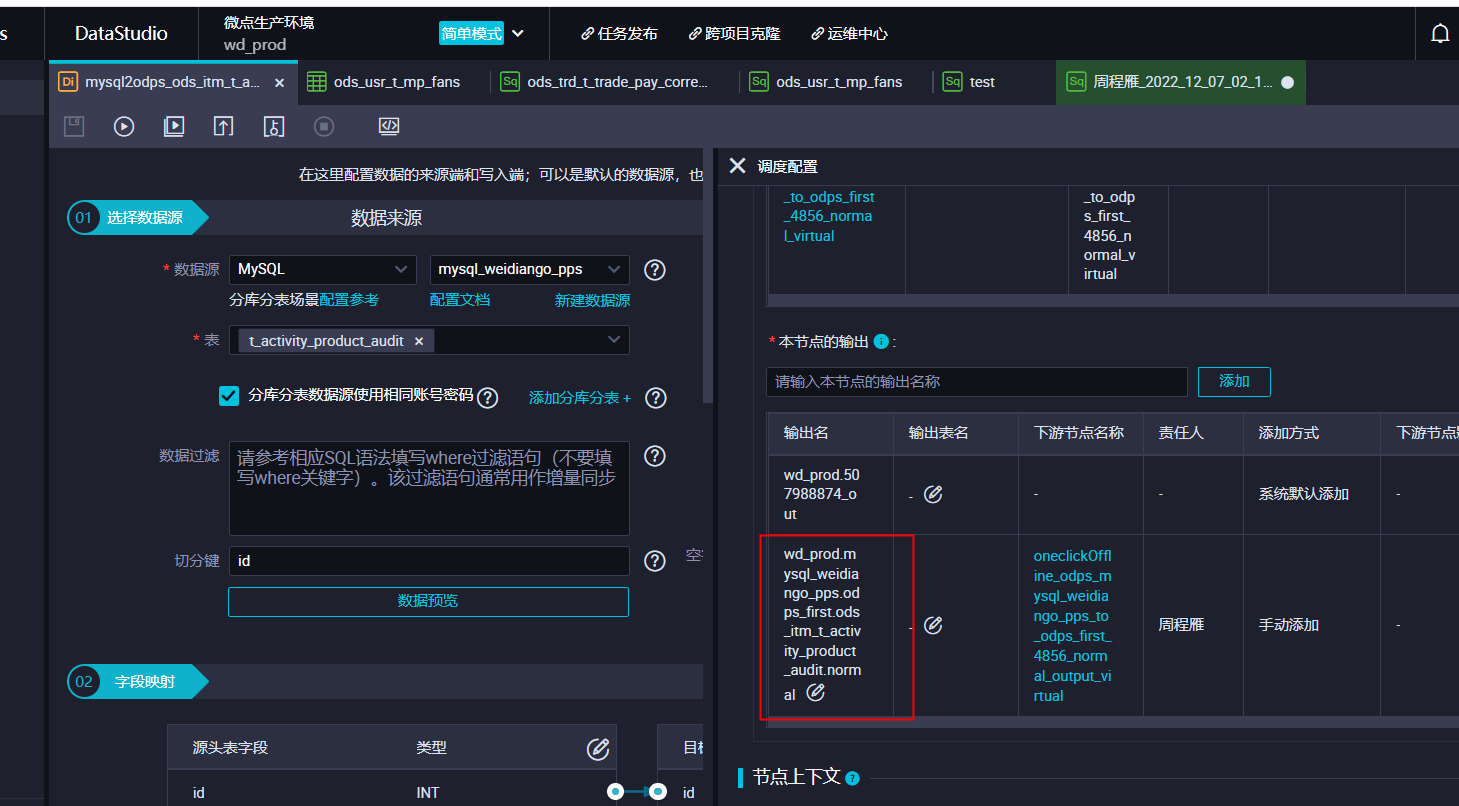Screen dimensions: 1459x806
Task: Click the 周程雁 owner cell in the output table
Action: 1181,625
